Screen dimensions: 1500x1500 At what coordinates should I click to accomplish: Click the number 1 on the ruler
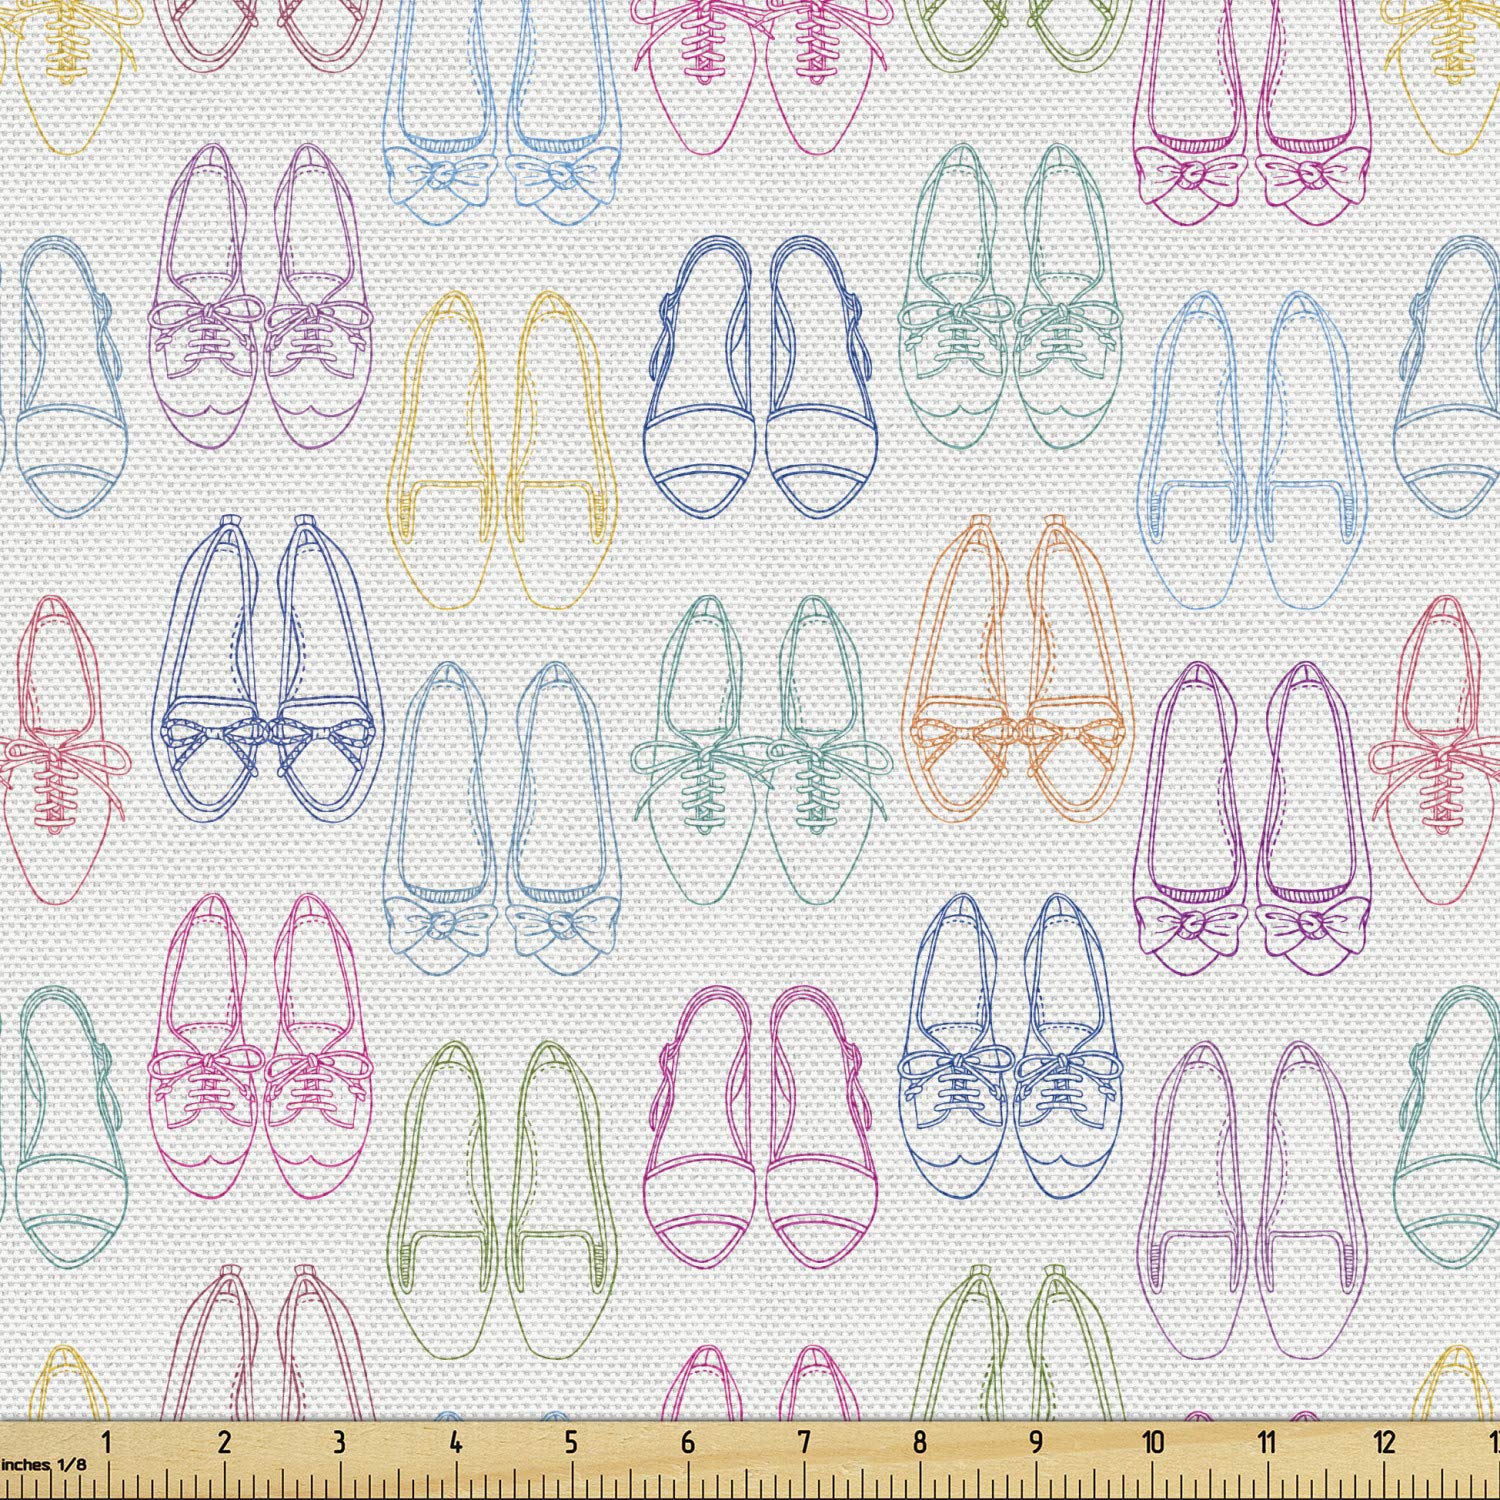coord(108,1441)
